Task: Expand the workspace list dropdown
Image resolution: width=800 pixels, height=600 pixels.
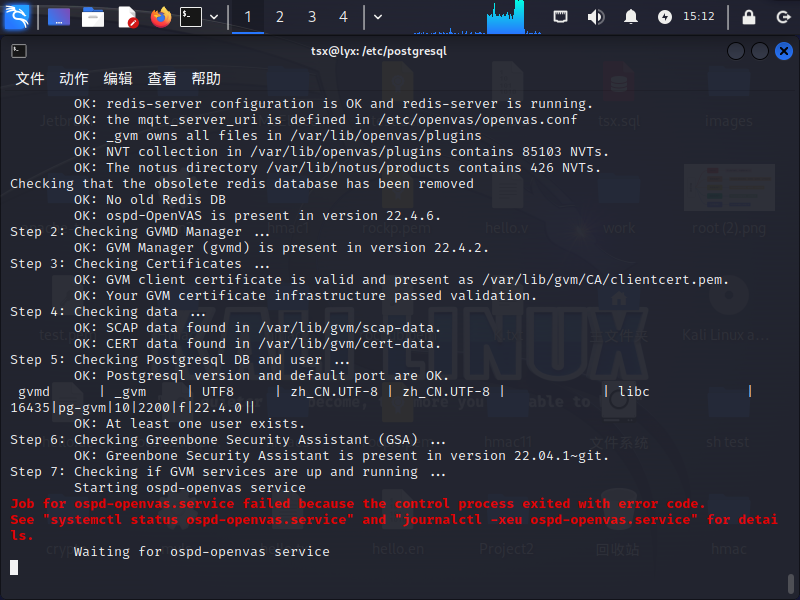Action: 378,17
